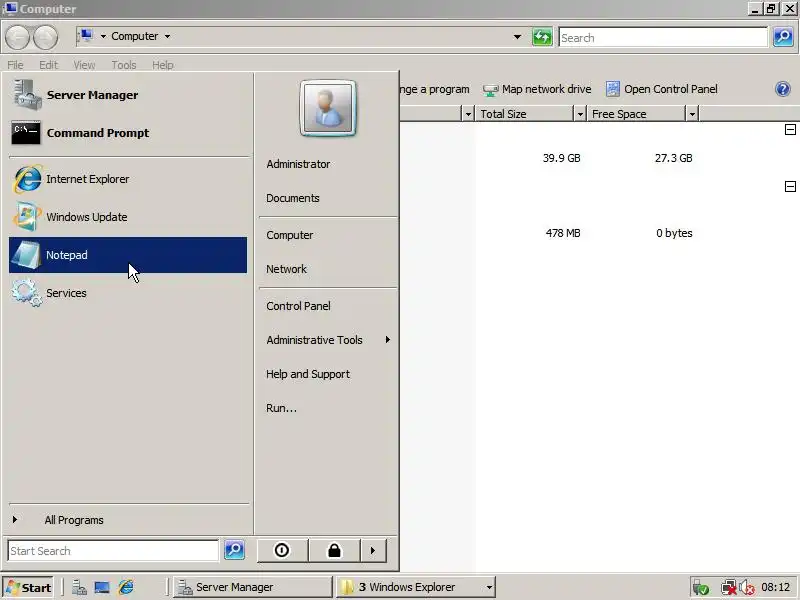Click the network tray icon
This screenshot has width=800, height=600.
(729, 588)
